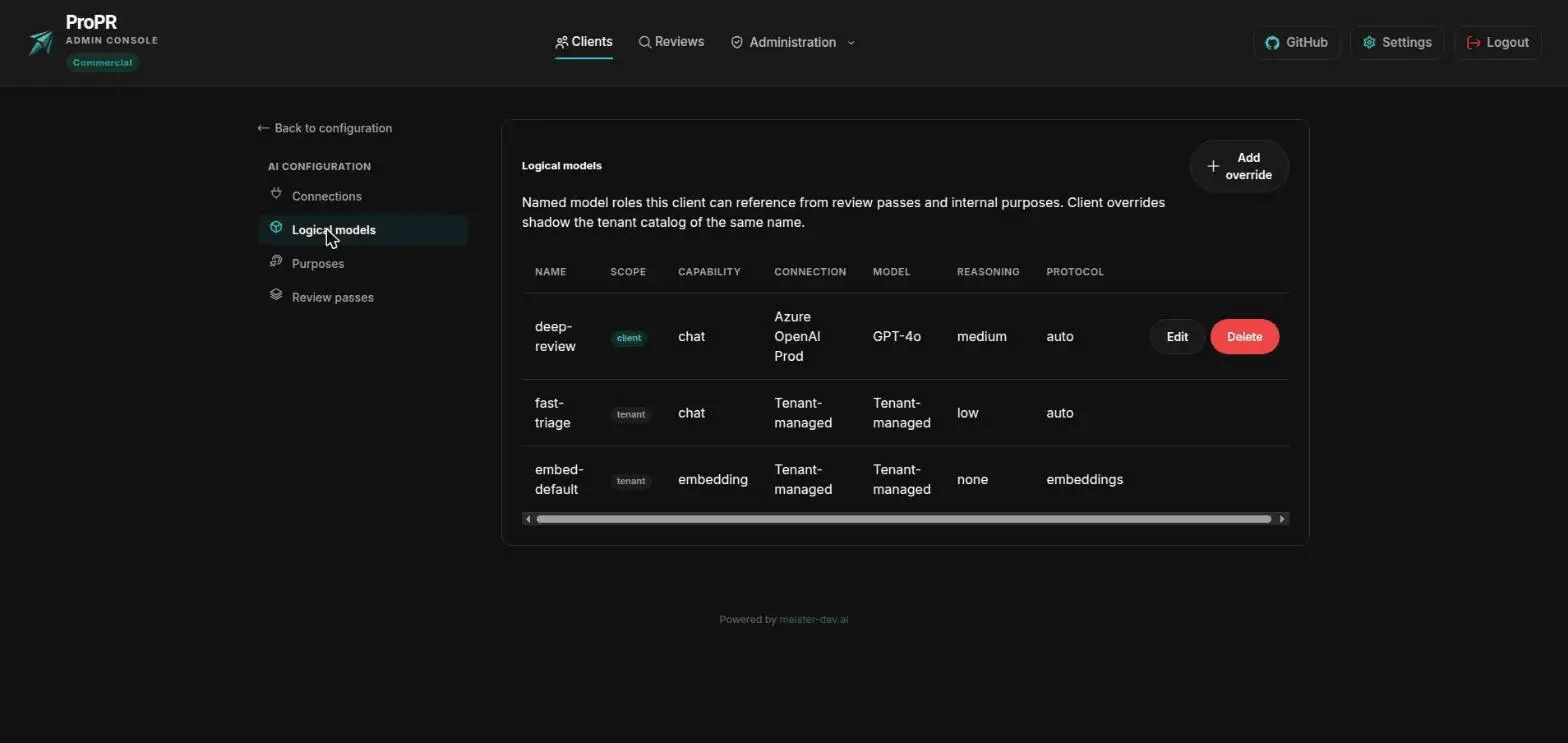Switch to the Reviews tab
Image resolution: width=1568 pixels, height=743 pixels.
(671, 42)
